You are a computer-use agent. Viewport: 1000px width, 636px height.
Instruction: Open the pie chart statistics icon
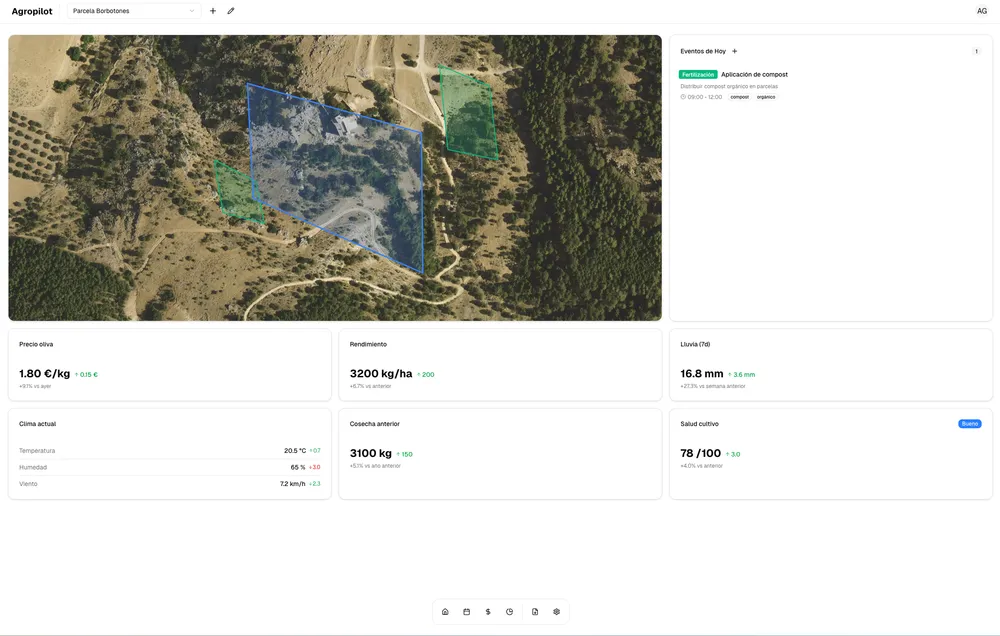(510, 611)
